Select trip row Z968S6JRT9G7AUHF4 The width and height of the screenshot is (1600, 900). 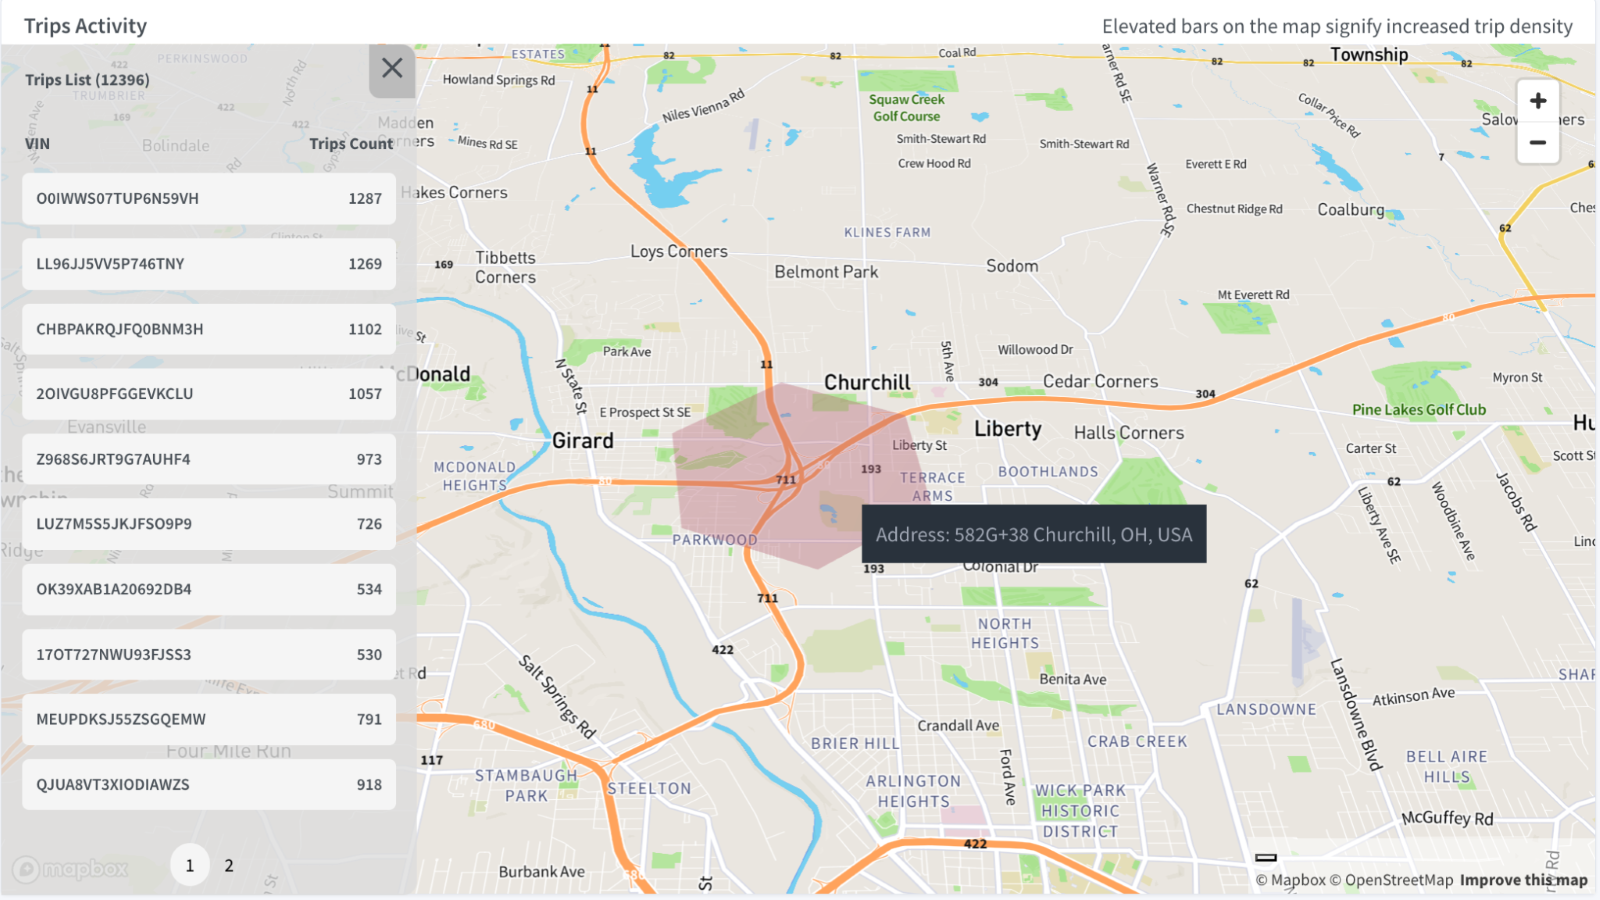[209, 459]
